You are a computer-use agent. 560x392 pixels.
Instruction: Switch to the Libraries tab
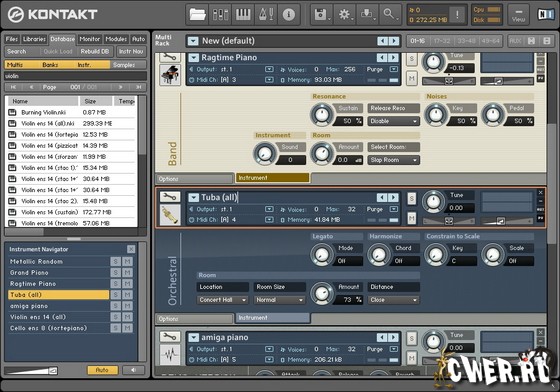pos(34,39)
